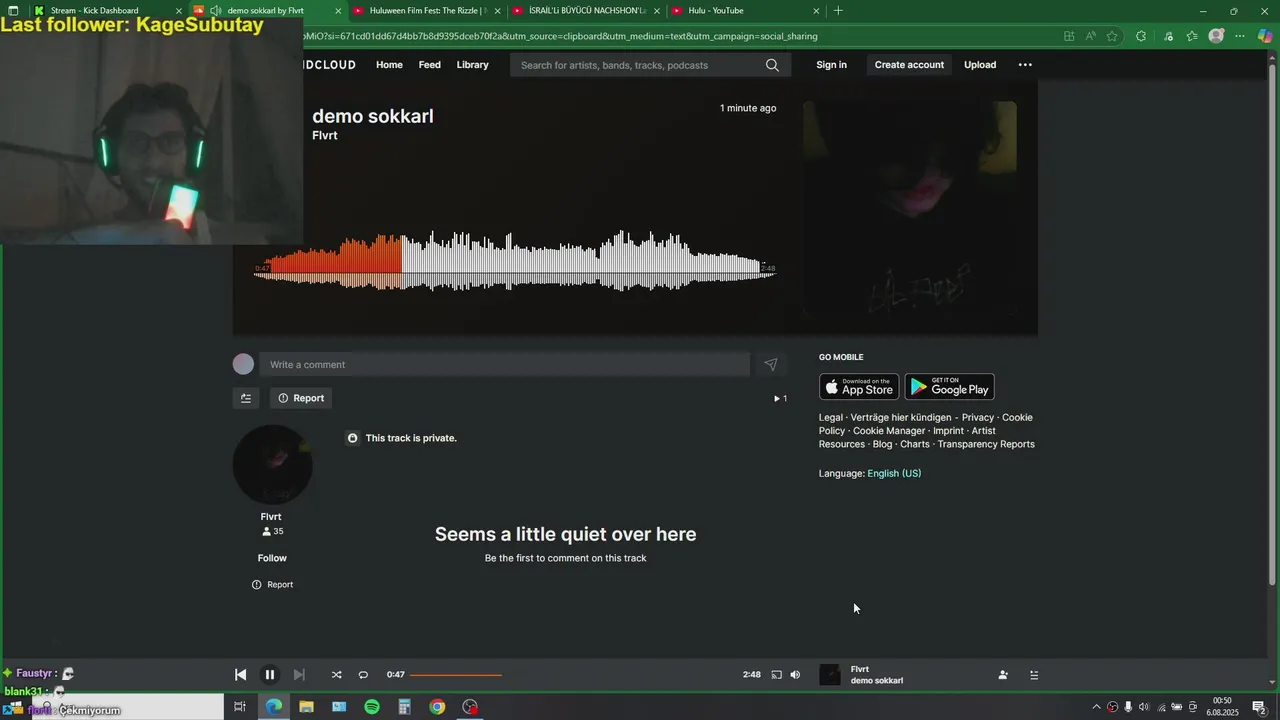The image size is (1280, 720).
Task: Open the Transparency Reports footer link
Action: pos(986,444)
